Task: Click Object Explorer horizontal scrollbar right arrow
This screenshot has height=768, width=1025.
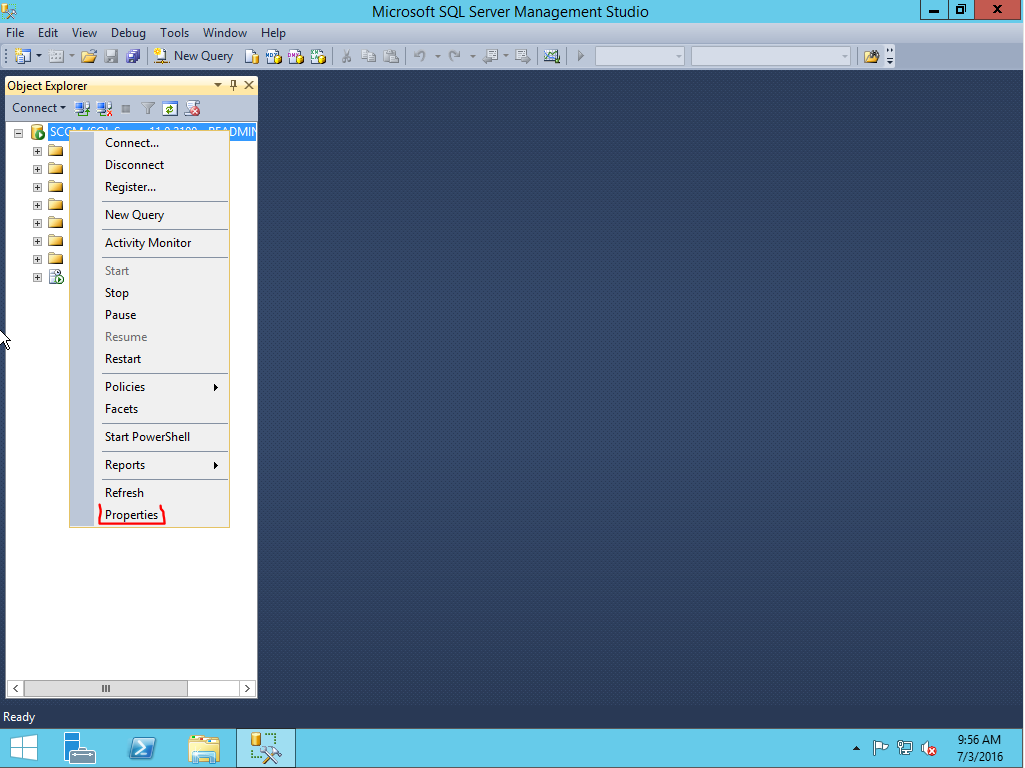Action: (x=247, y=688)
